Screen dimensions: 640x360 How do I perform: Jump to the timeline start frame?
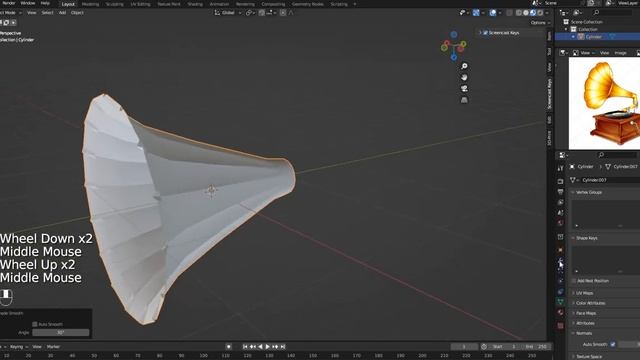pos(245,347)
